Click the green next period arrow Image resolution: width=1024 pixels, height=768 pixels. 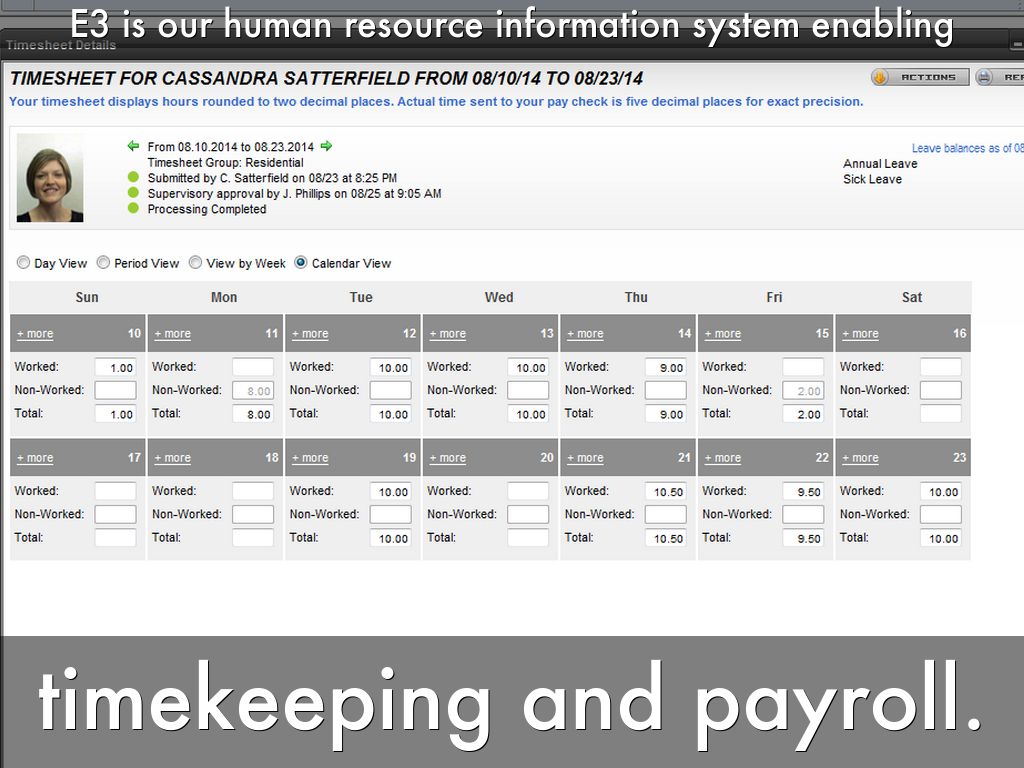coord(326,146)
